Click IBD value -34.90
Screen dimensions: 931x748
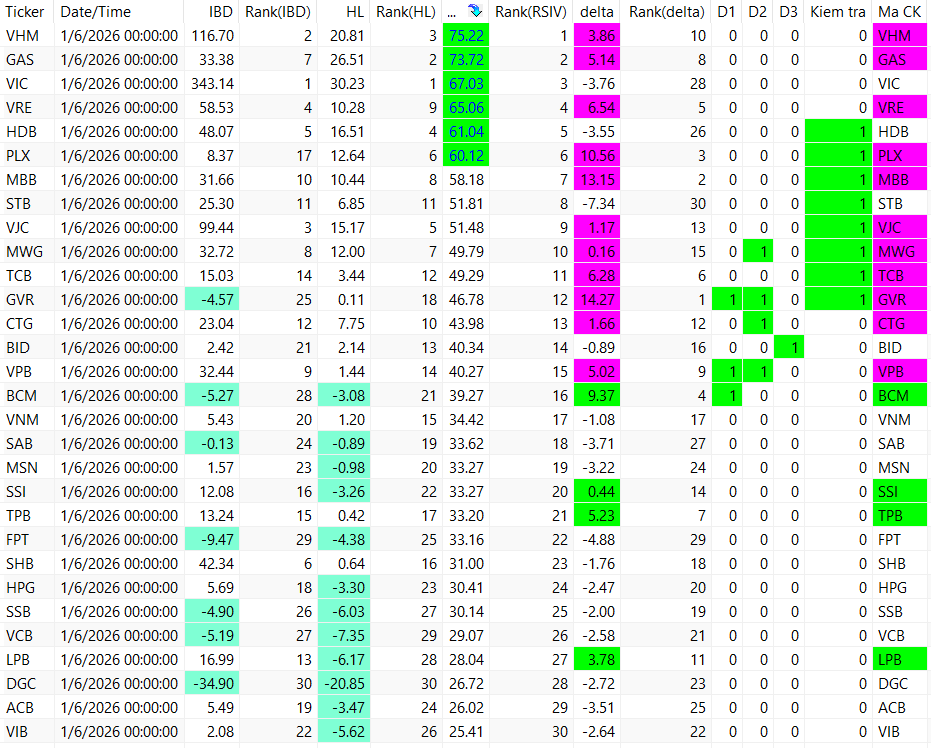[212, 684]
